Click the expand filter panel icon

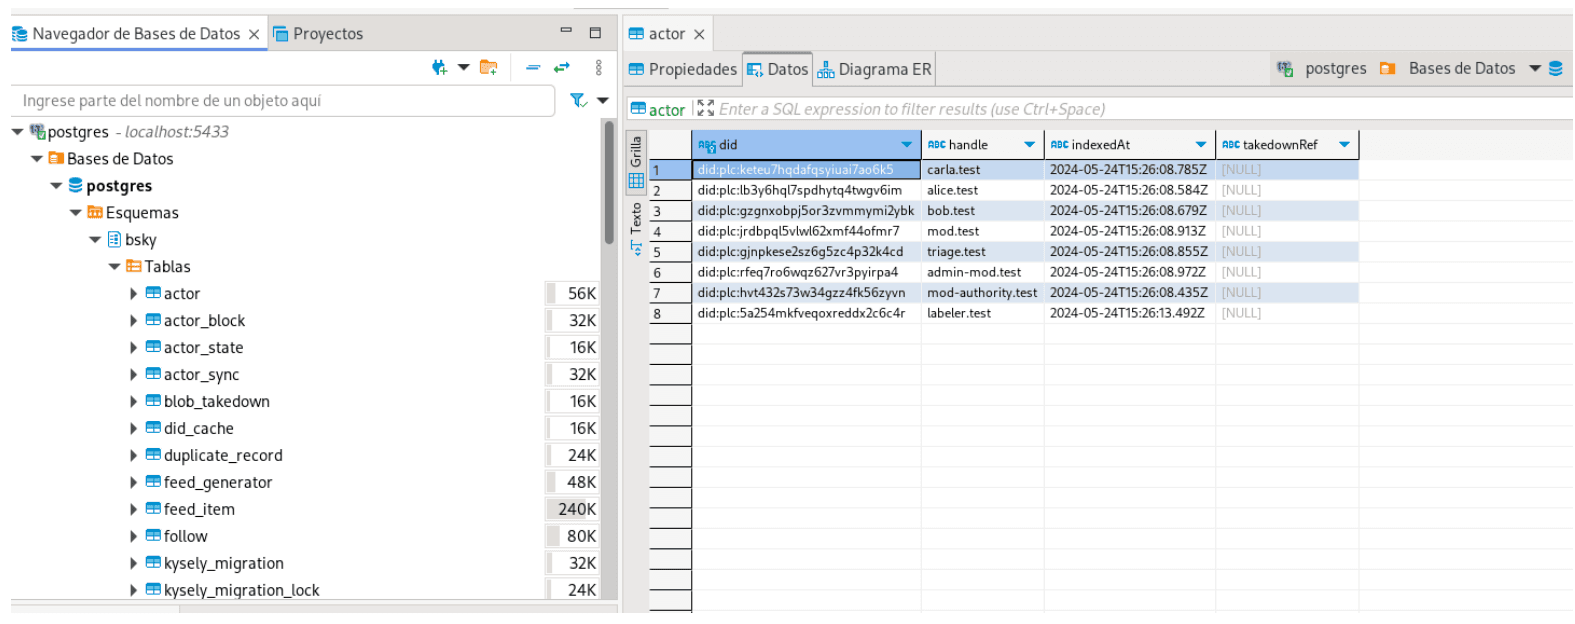point(705,109)
